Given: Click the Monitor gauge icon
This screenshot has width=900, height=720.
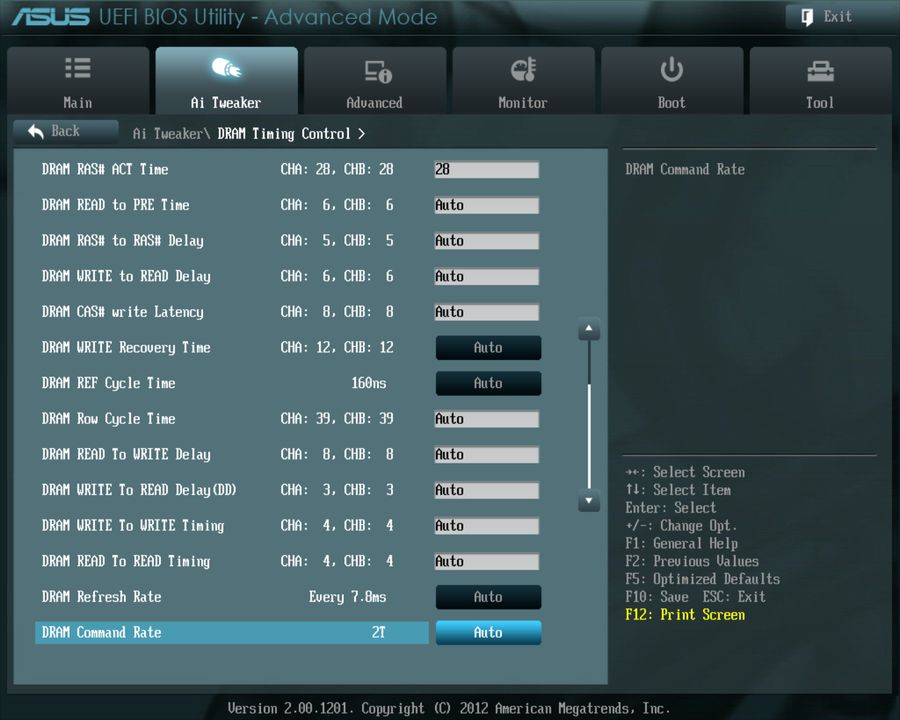Looking at the screenshot, I should coord(523,69).
